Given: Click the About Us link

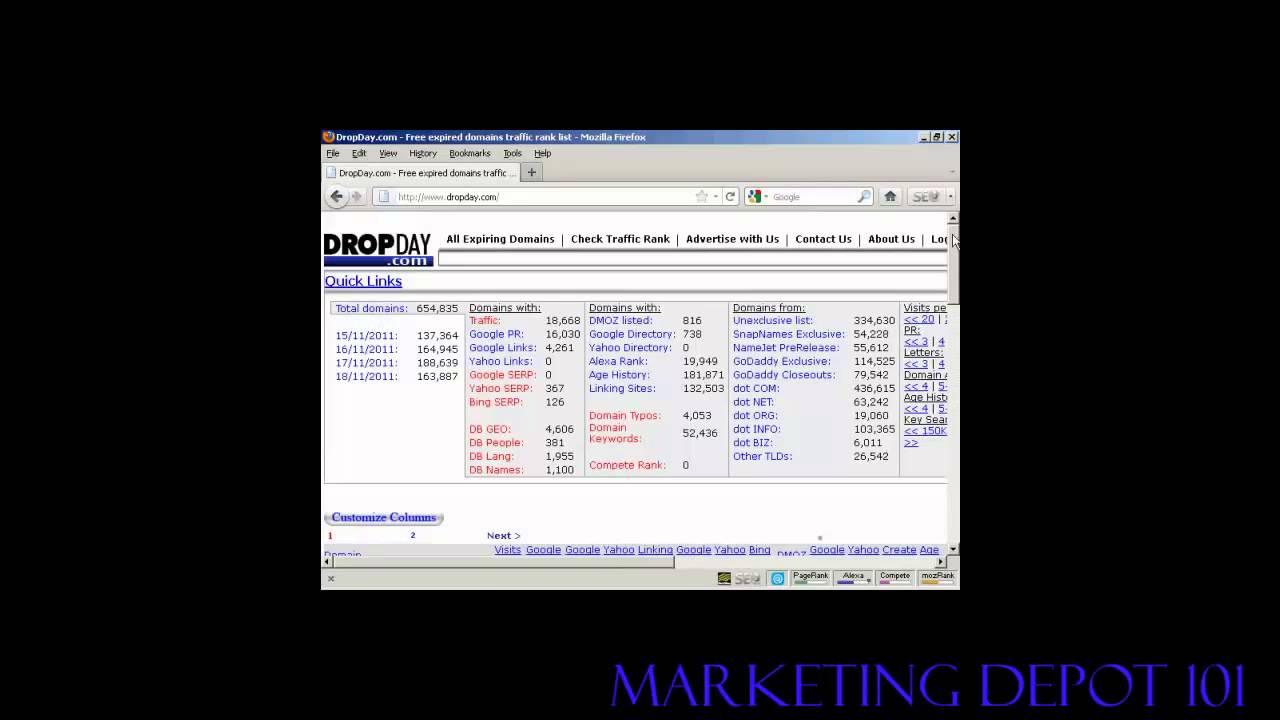Looking at the screenshot, I should 891,239.
